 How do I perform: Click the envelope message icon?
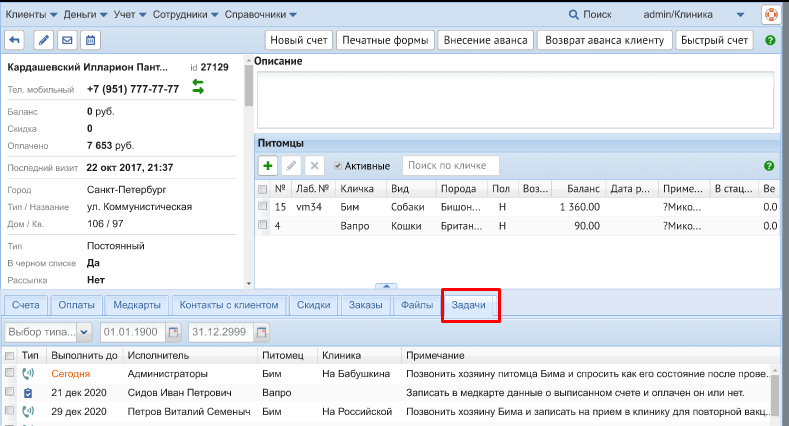[x=67, y=41]
